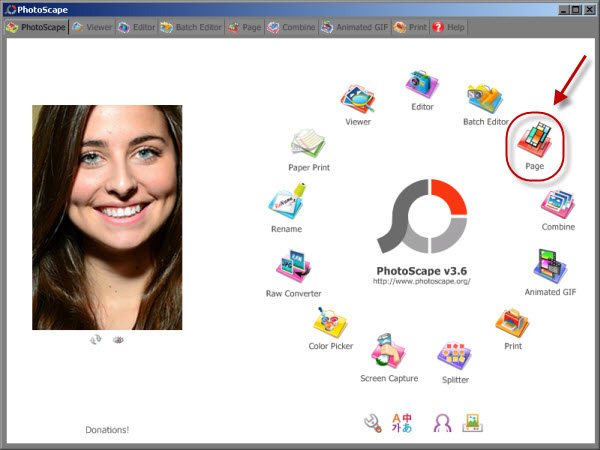Switch to the Page tab

(x=245, y=28)
